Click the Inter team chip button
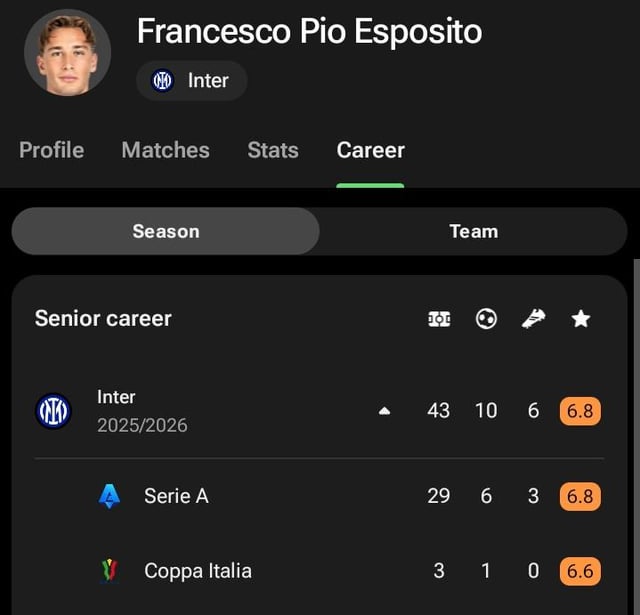 pyautogui.click(x=192, y=81)
